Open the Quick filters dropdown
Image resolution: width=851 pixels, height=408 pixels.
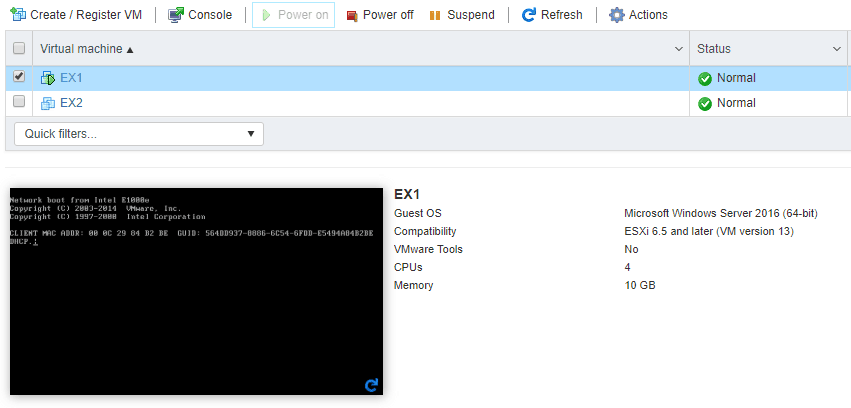point(139,134)
